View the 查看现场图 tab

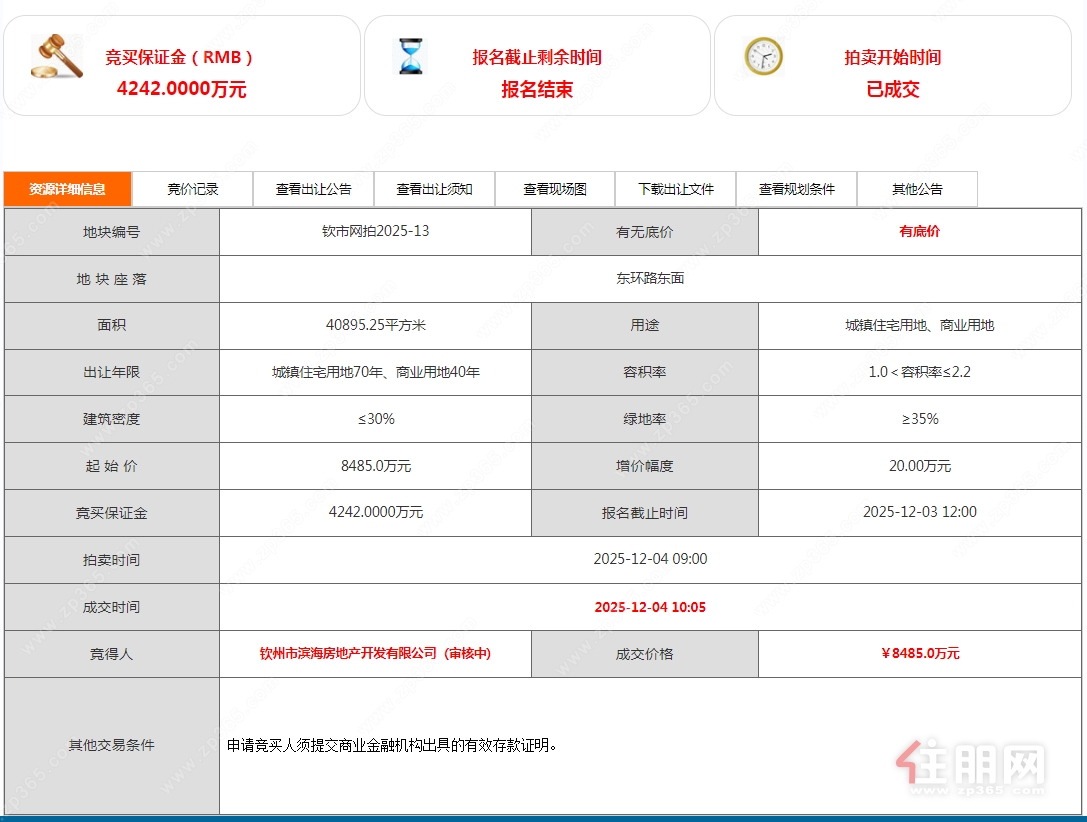tap(555, 189)
